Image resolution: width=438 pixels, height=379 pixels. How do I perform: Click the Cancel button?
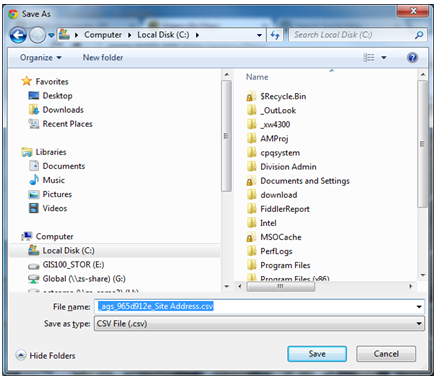[386, 354]
